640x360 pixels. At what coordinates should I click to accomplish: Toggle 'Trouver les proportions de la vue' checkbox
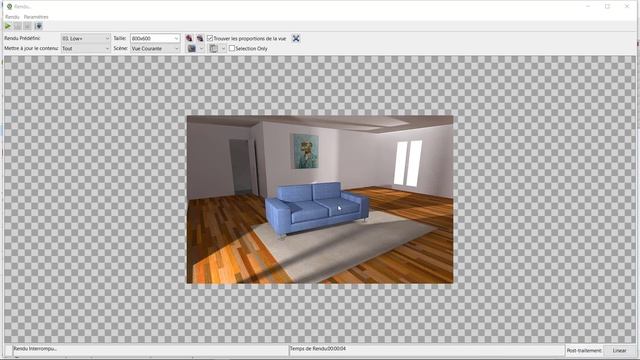pos(210,38)
